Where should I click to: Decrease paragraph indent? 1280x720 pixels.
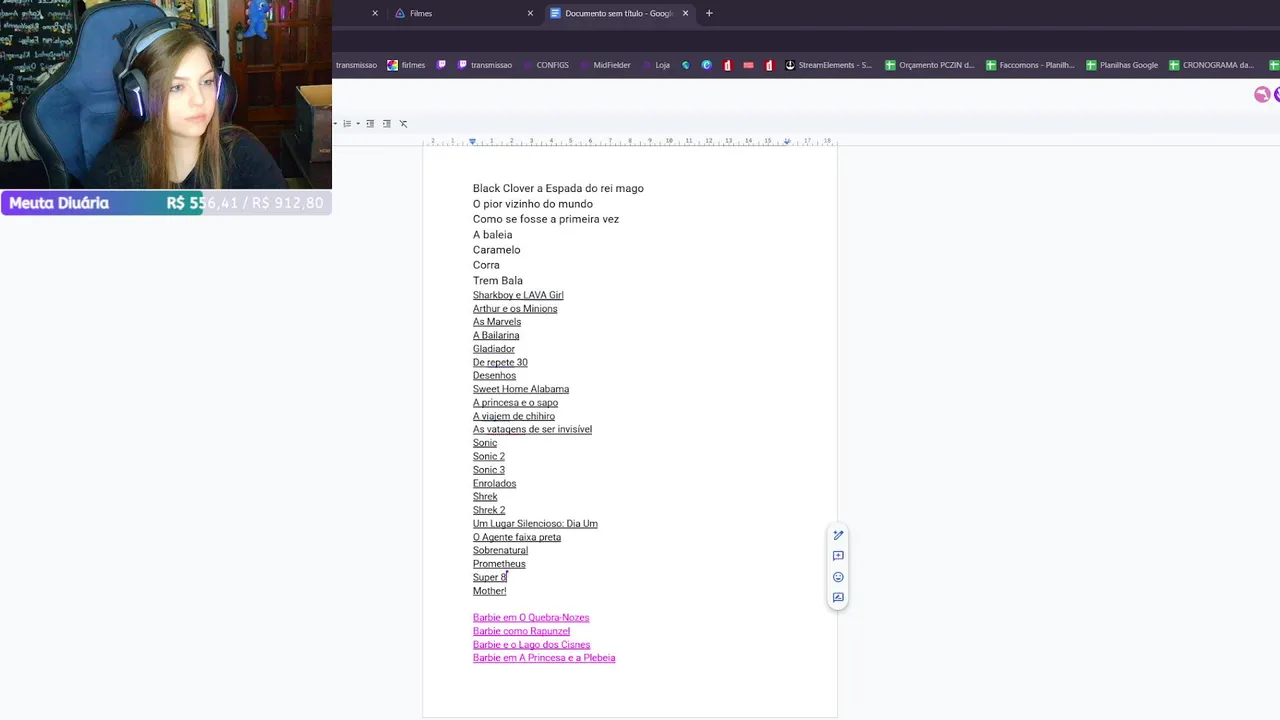pos(370,124)
